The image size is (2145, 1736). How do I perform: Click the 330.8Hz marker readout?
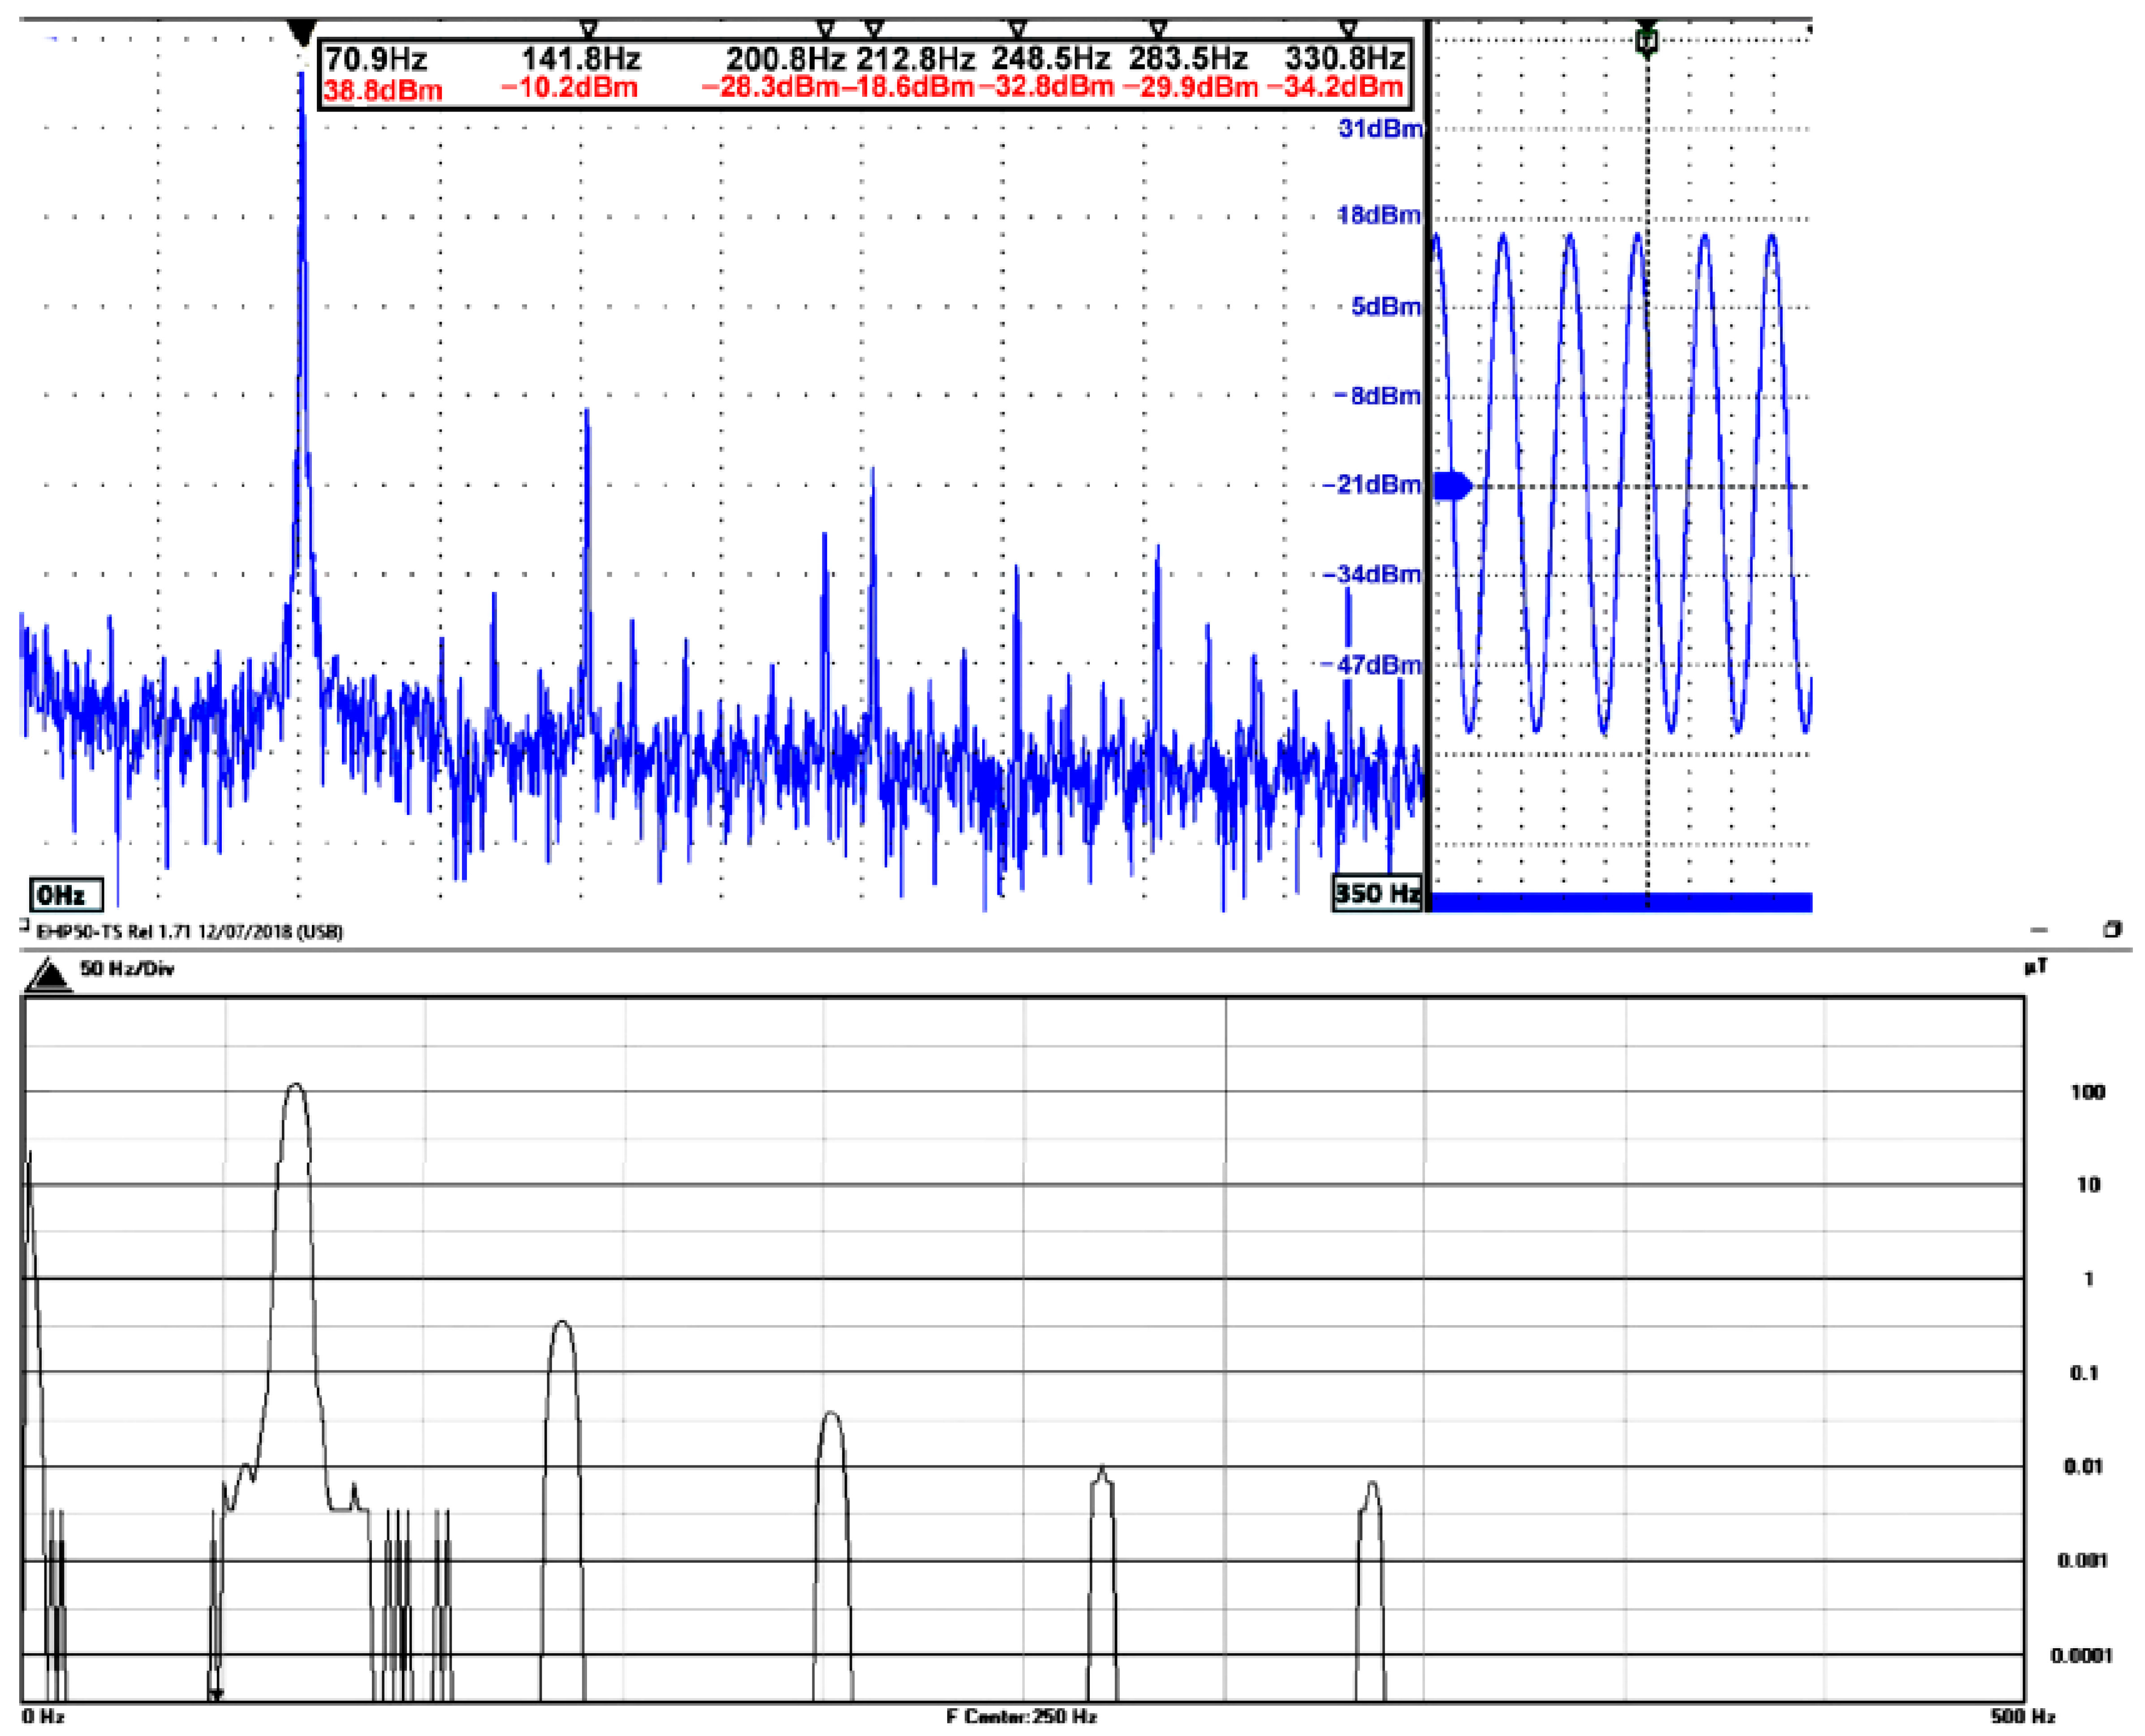point(1345,59)
